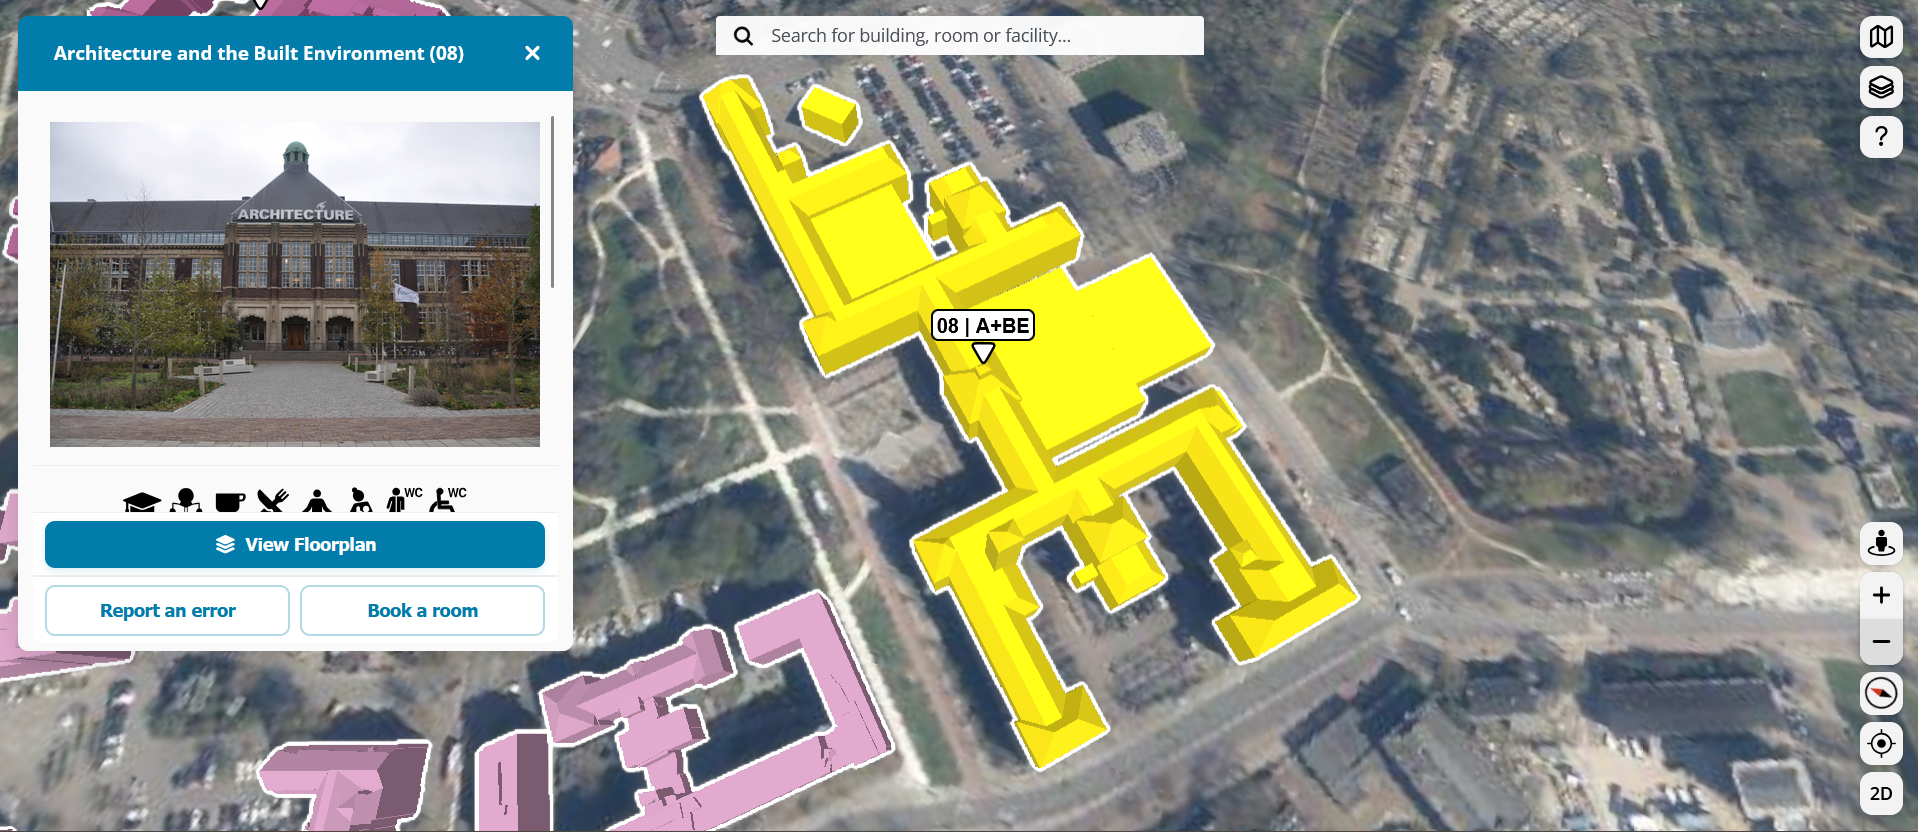Click the nursing lactation room icon
The width and height of the screenshot is (1918, 832).
click(x=360, y=500)
